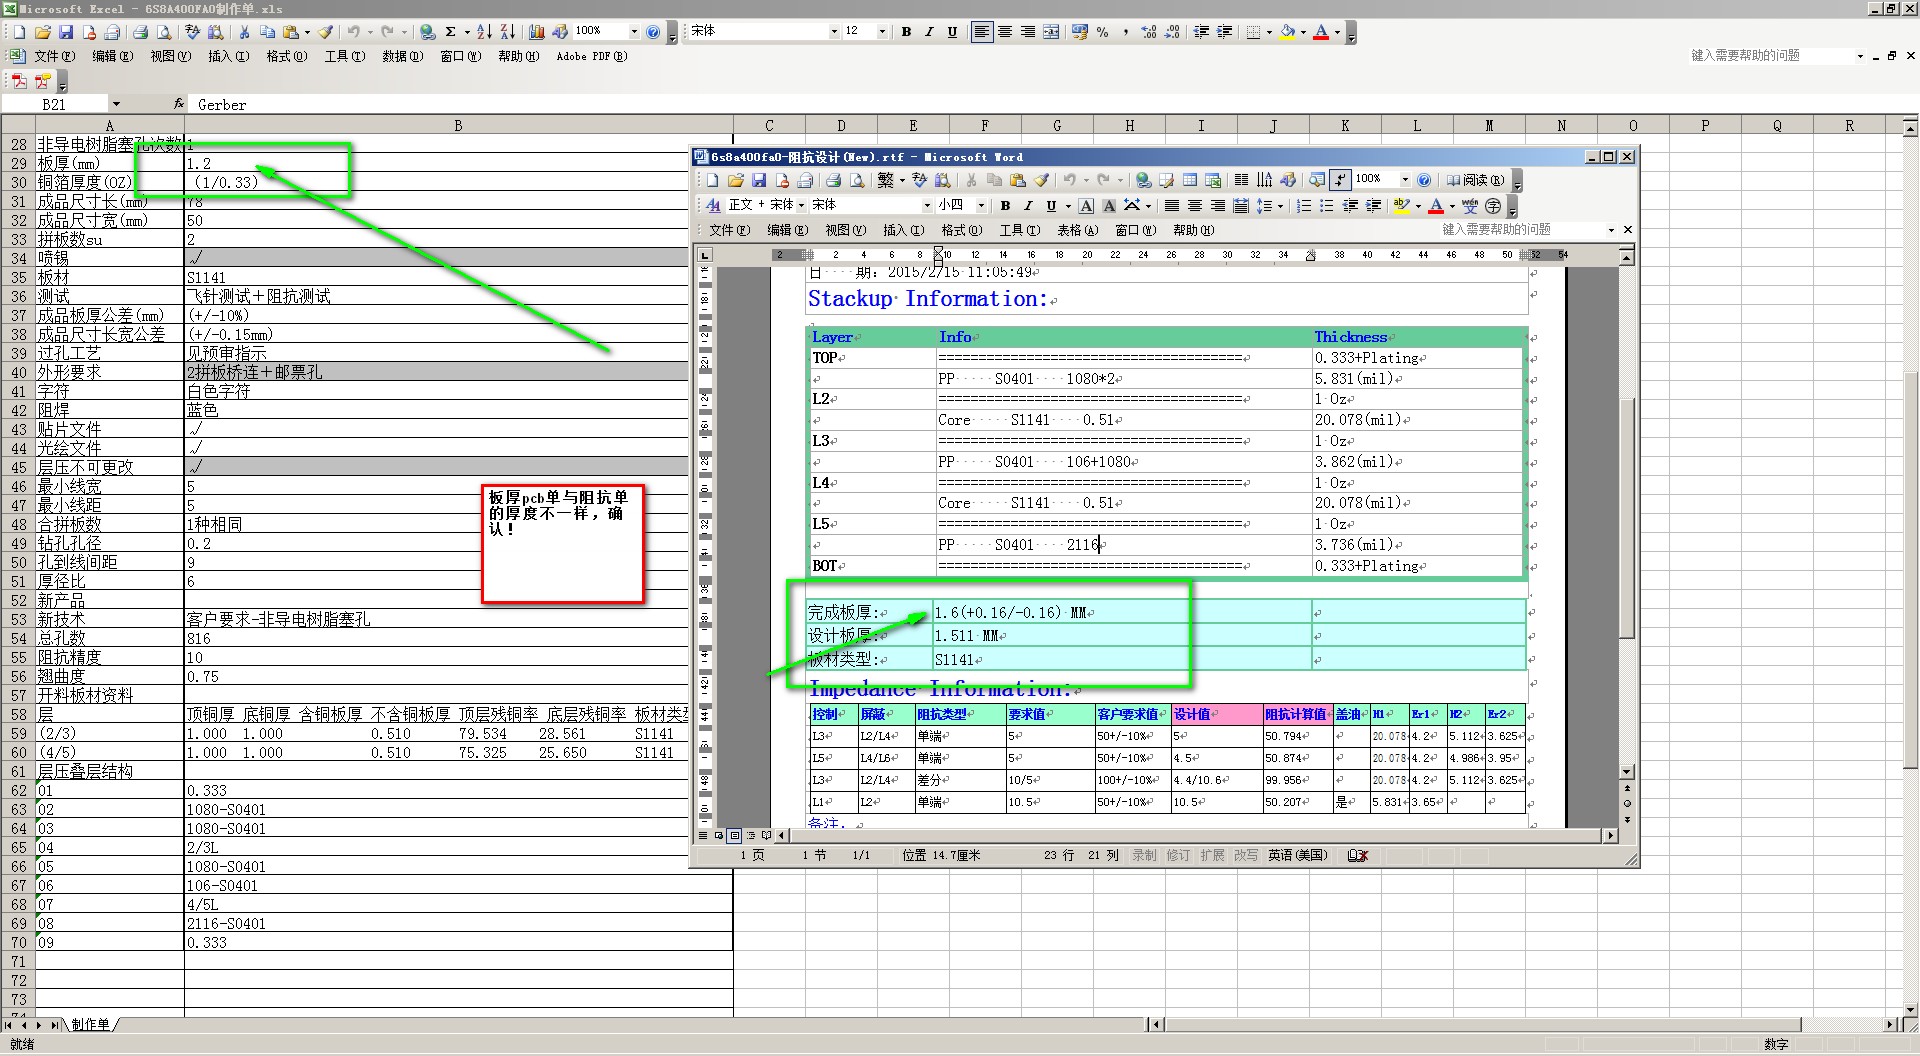Image resolution: width=1920 pixels, height=1056 pixels.
Task: Open Word's 表格(A) menu
Action: 1077,230
